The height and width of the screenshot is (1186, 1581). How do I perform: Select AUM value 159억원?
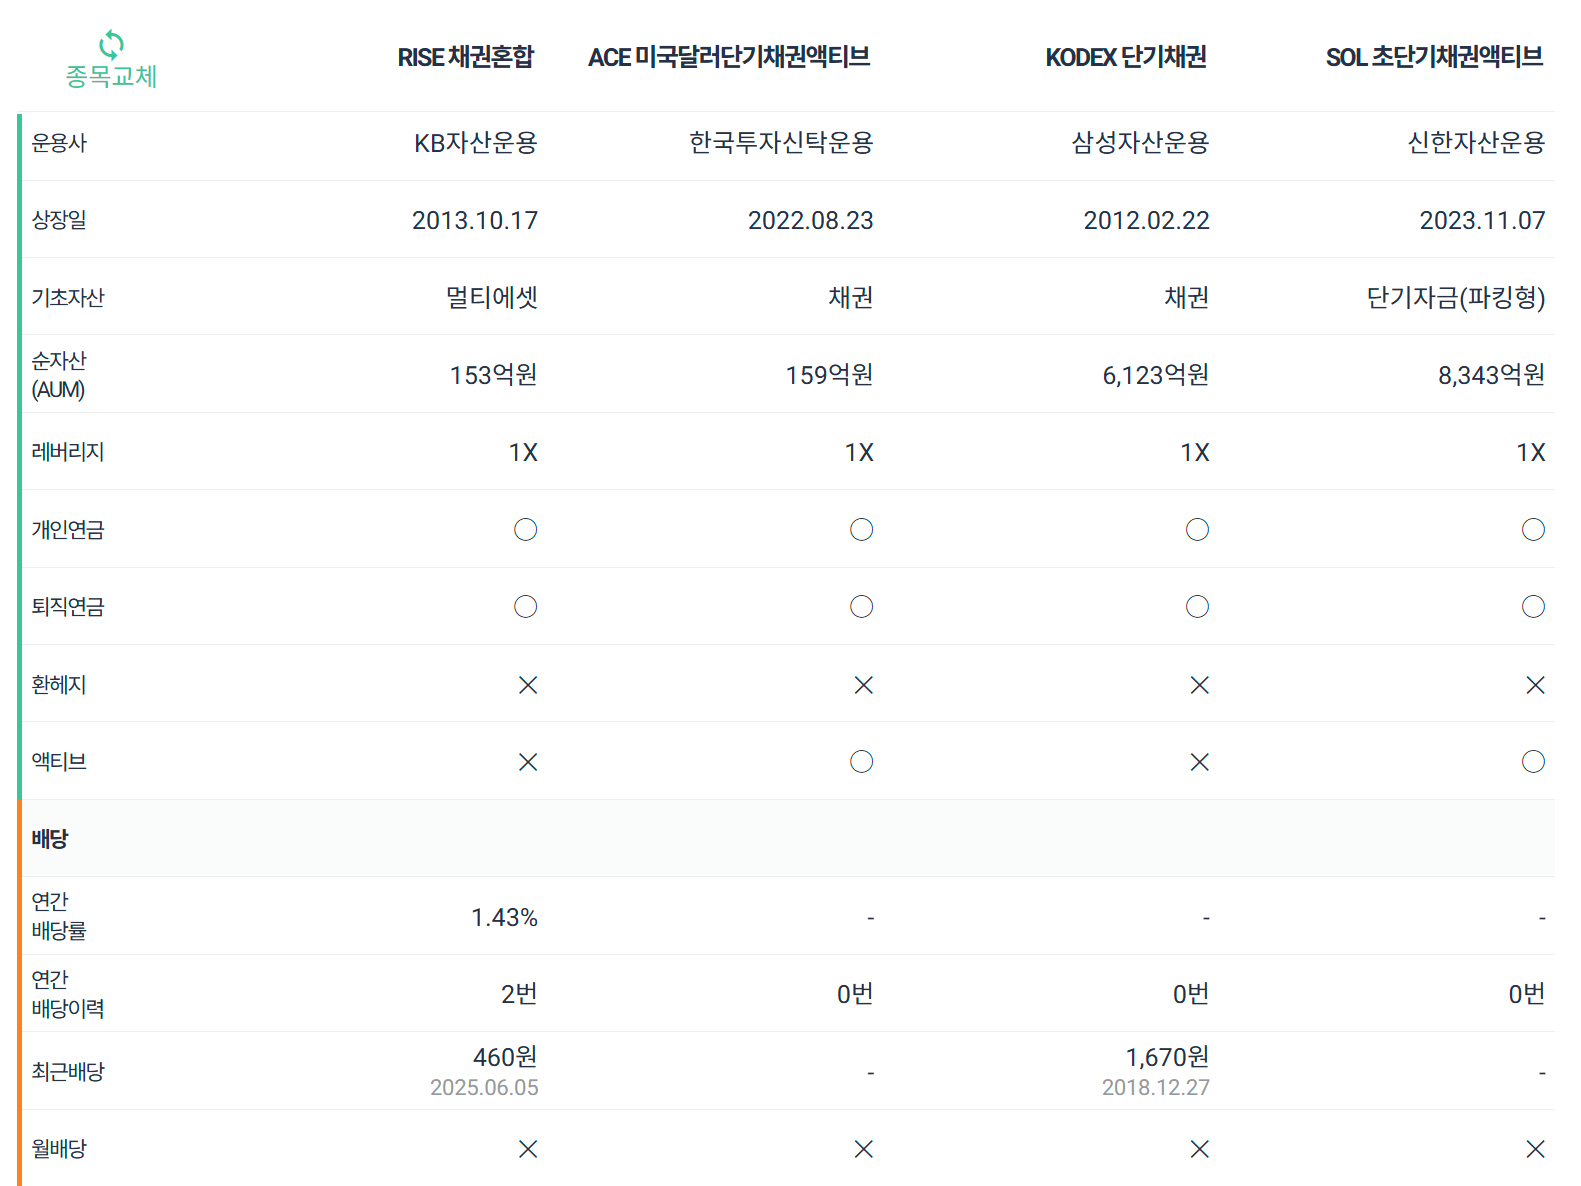829,375
